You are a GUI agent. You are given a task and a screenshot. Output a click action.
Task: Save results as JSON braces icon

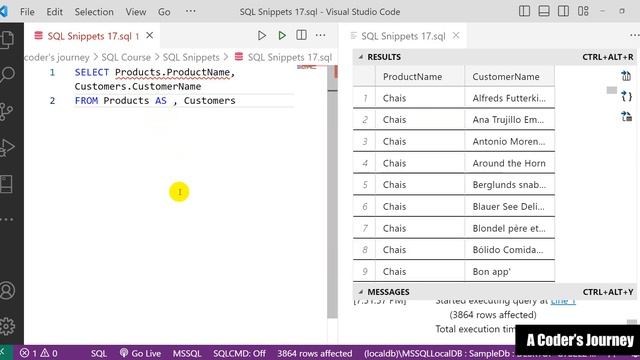point(626,96)
